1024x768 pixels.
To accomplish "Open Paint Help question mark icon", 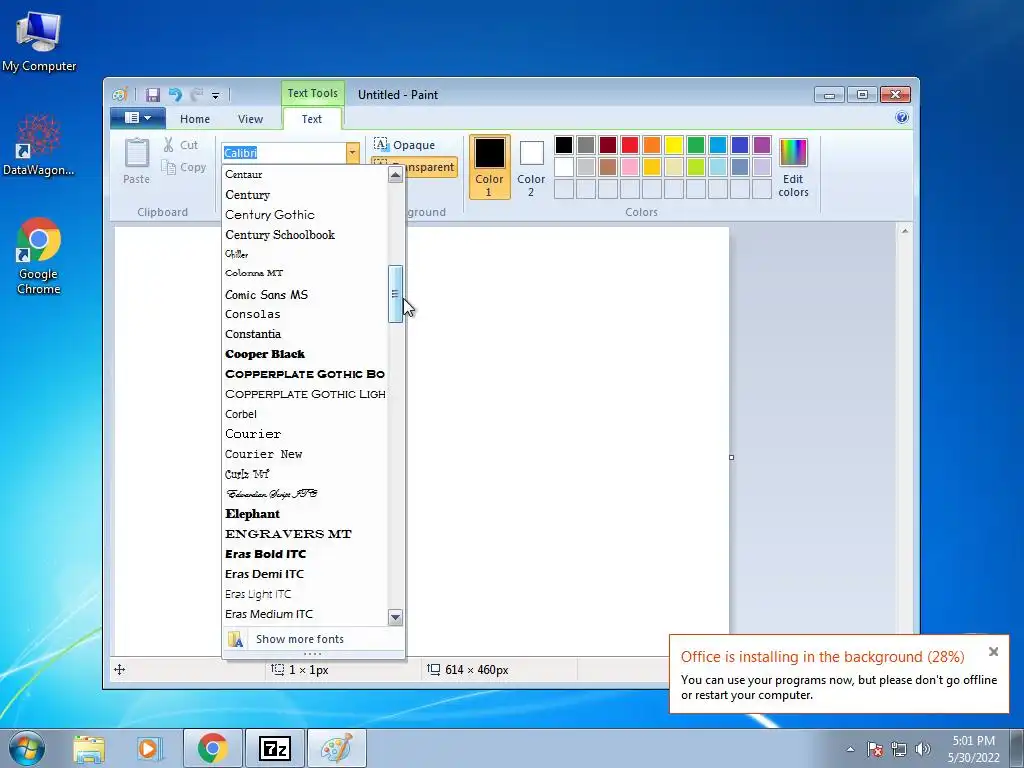I will coord(902,118).
